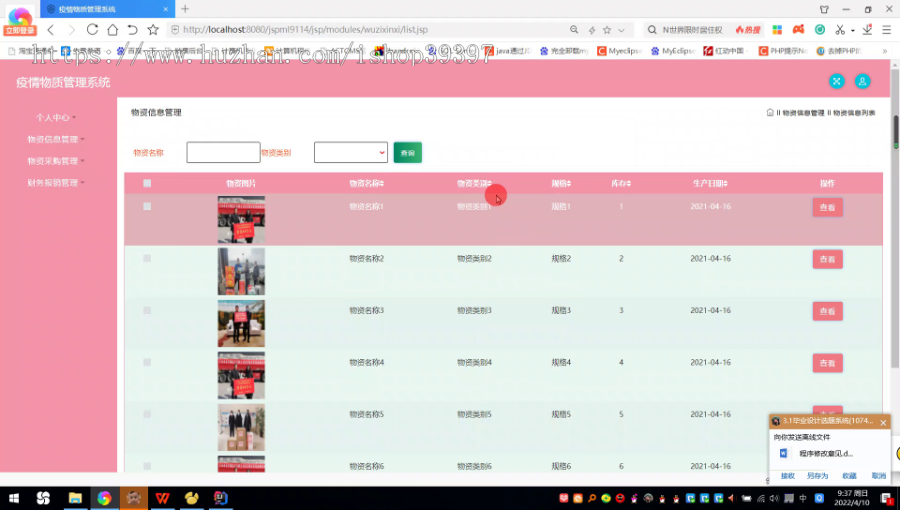Close the file transfer popup notification

883,423
